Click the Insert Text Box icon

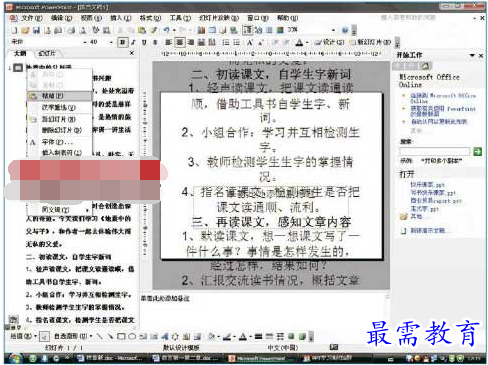(x=143, y=336)
